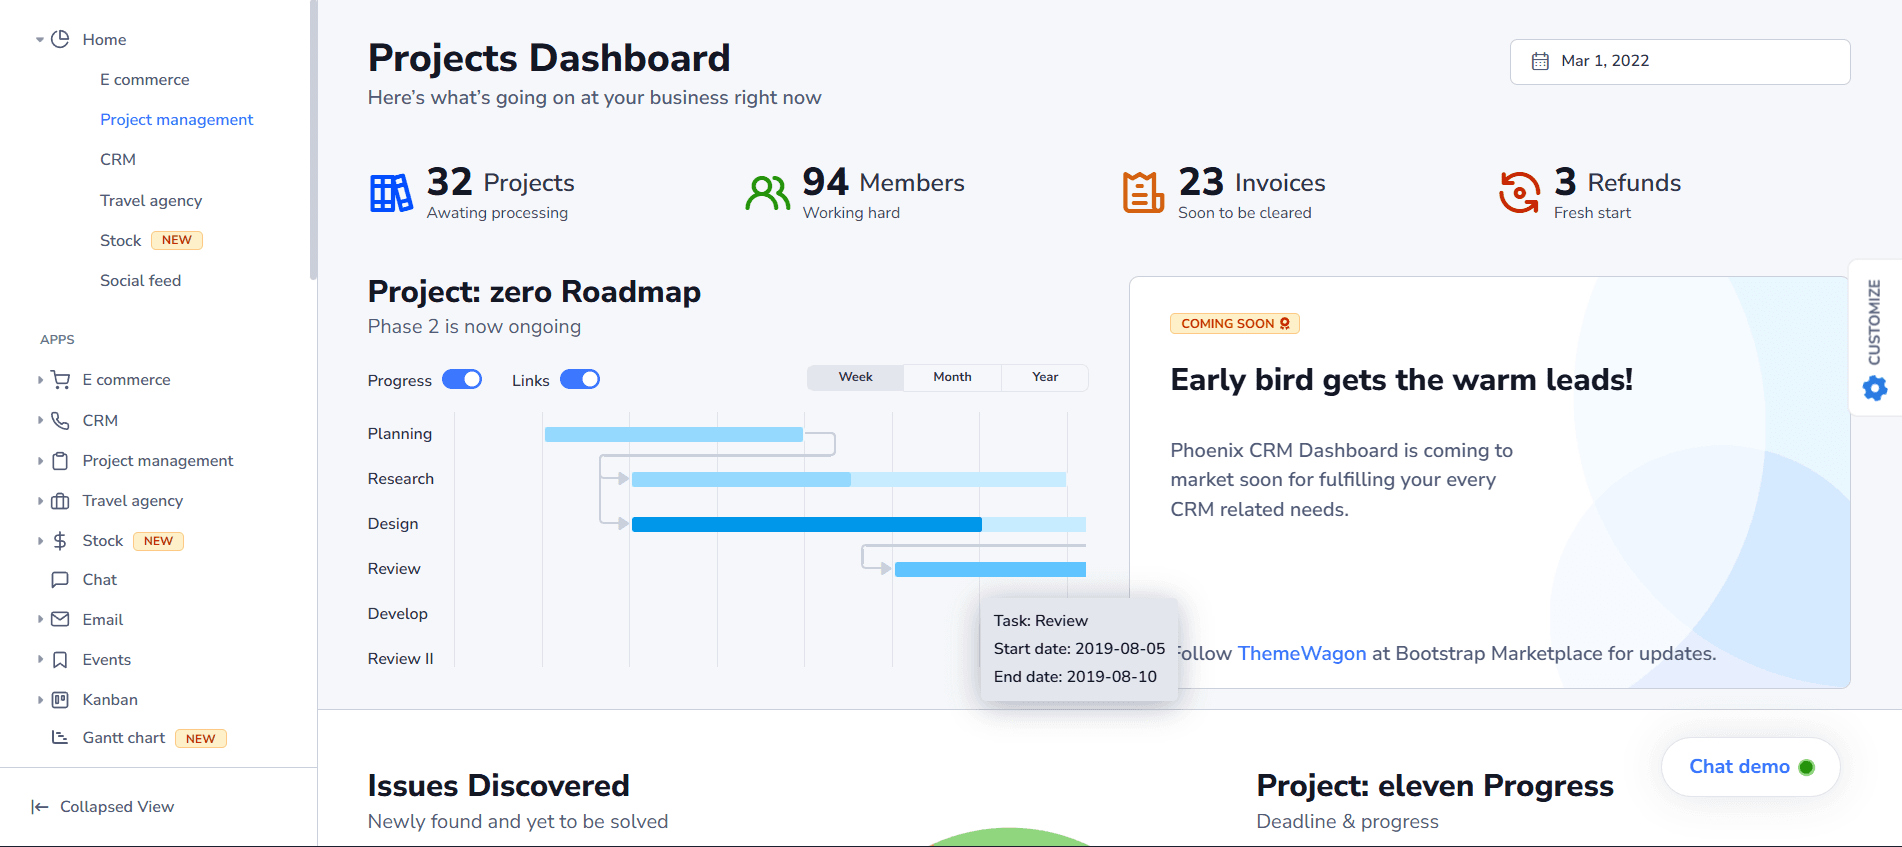Expand the Stock apps section arrow
Screen dimensions: 1902x847
click(x=40, y=541)
